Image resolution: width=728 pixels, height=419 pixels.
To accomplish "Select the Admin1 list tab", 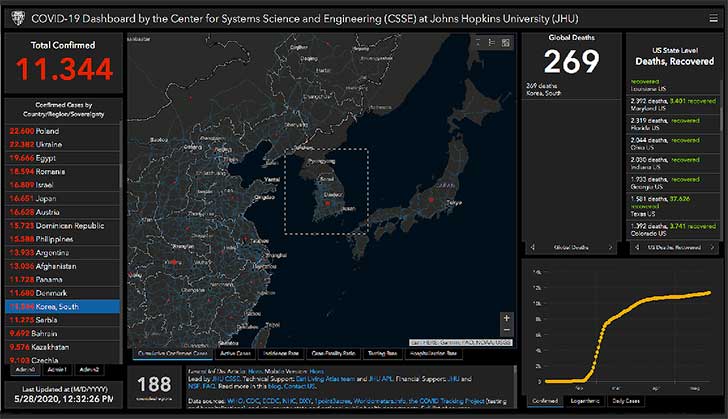I will (57, 370).
